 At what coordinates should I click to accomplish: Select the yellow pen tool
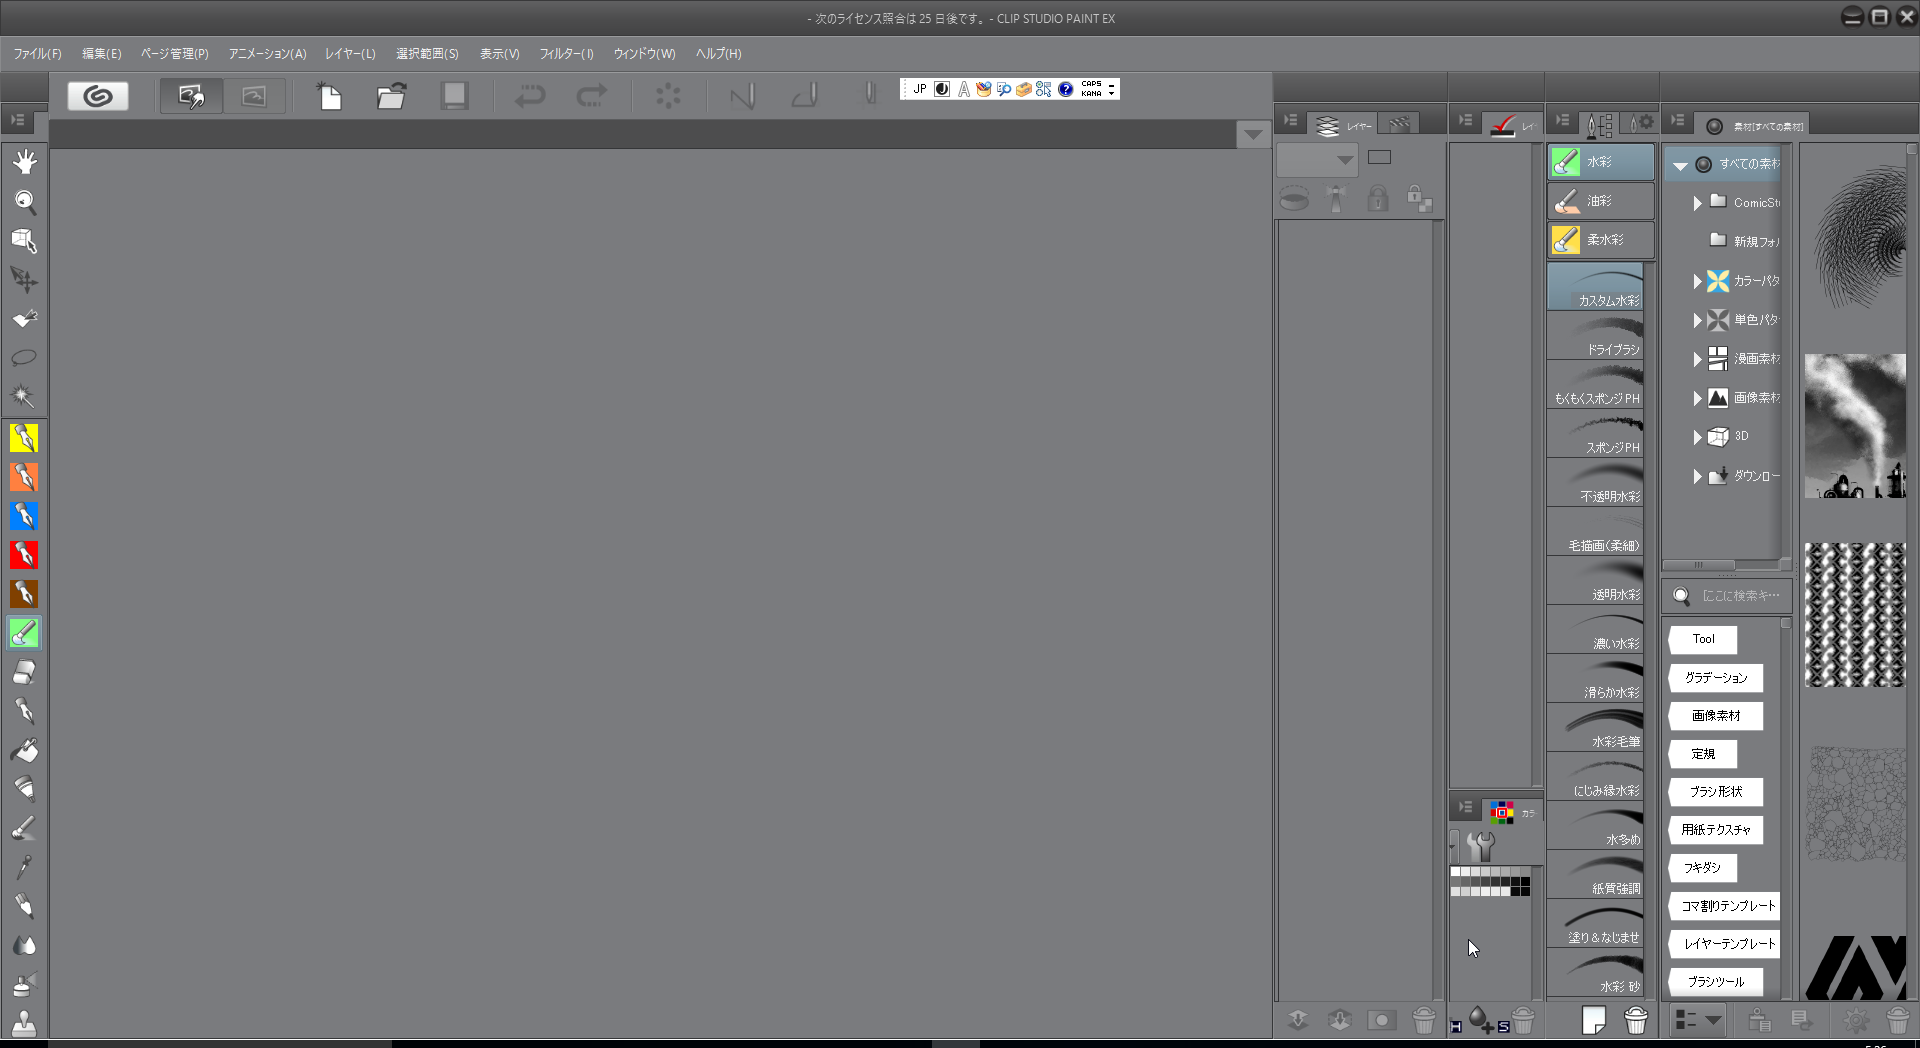pos(24,438)
